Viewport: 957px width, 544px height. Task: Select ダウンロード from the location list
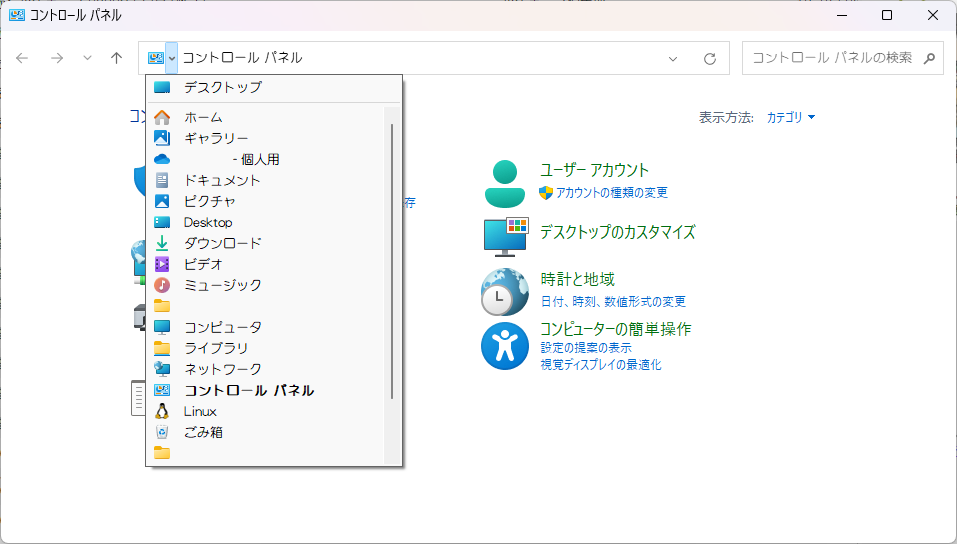[x=222, y=243]
